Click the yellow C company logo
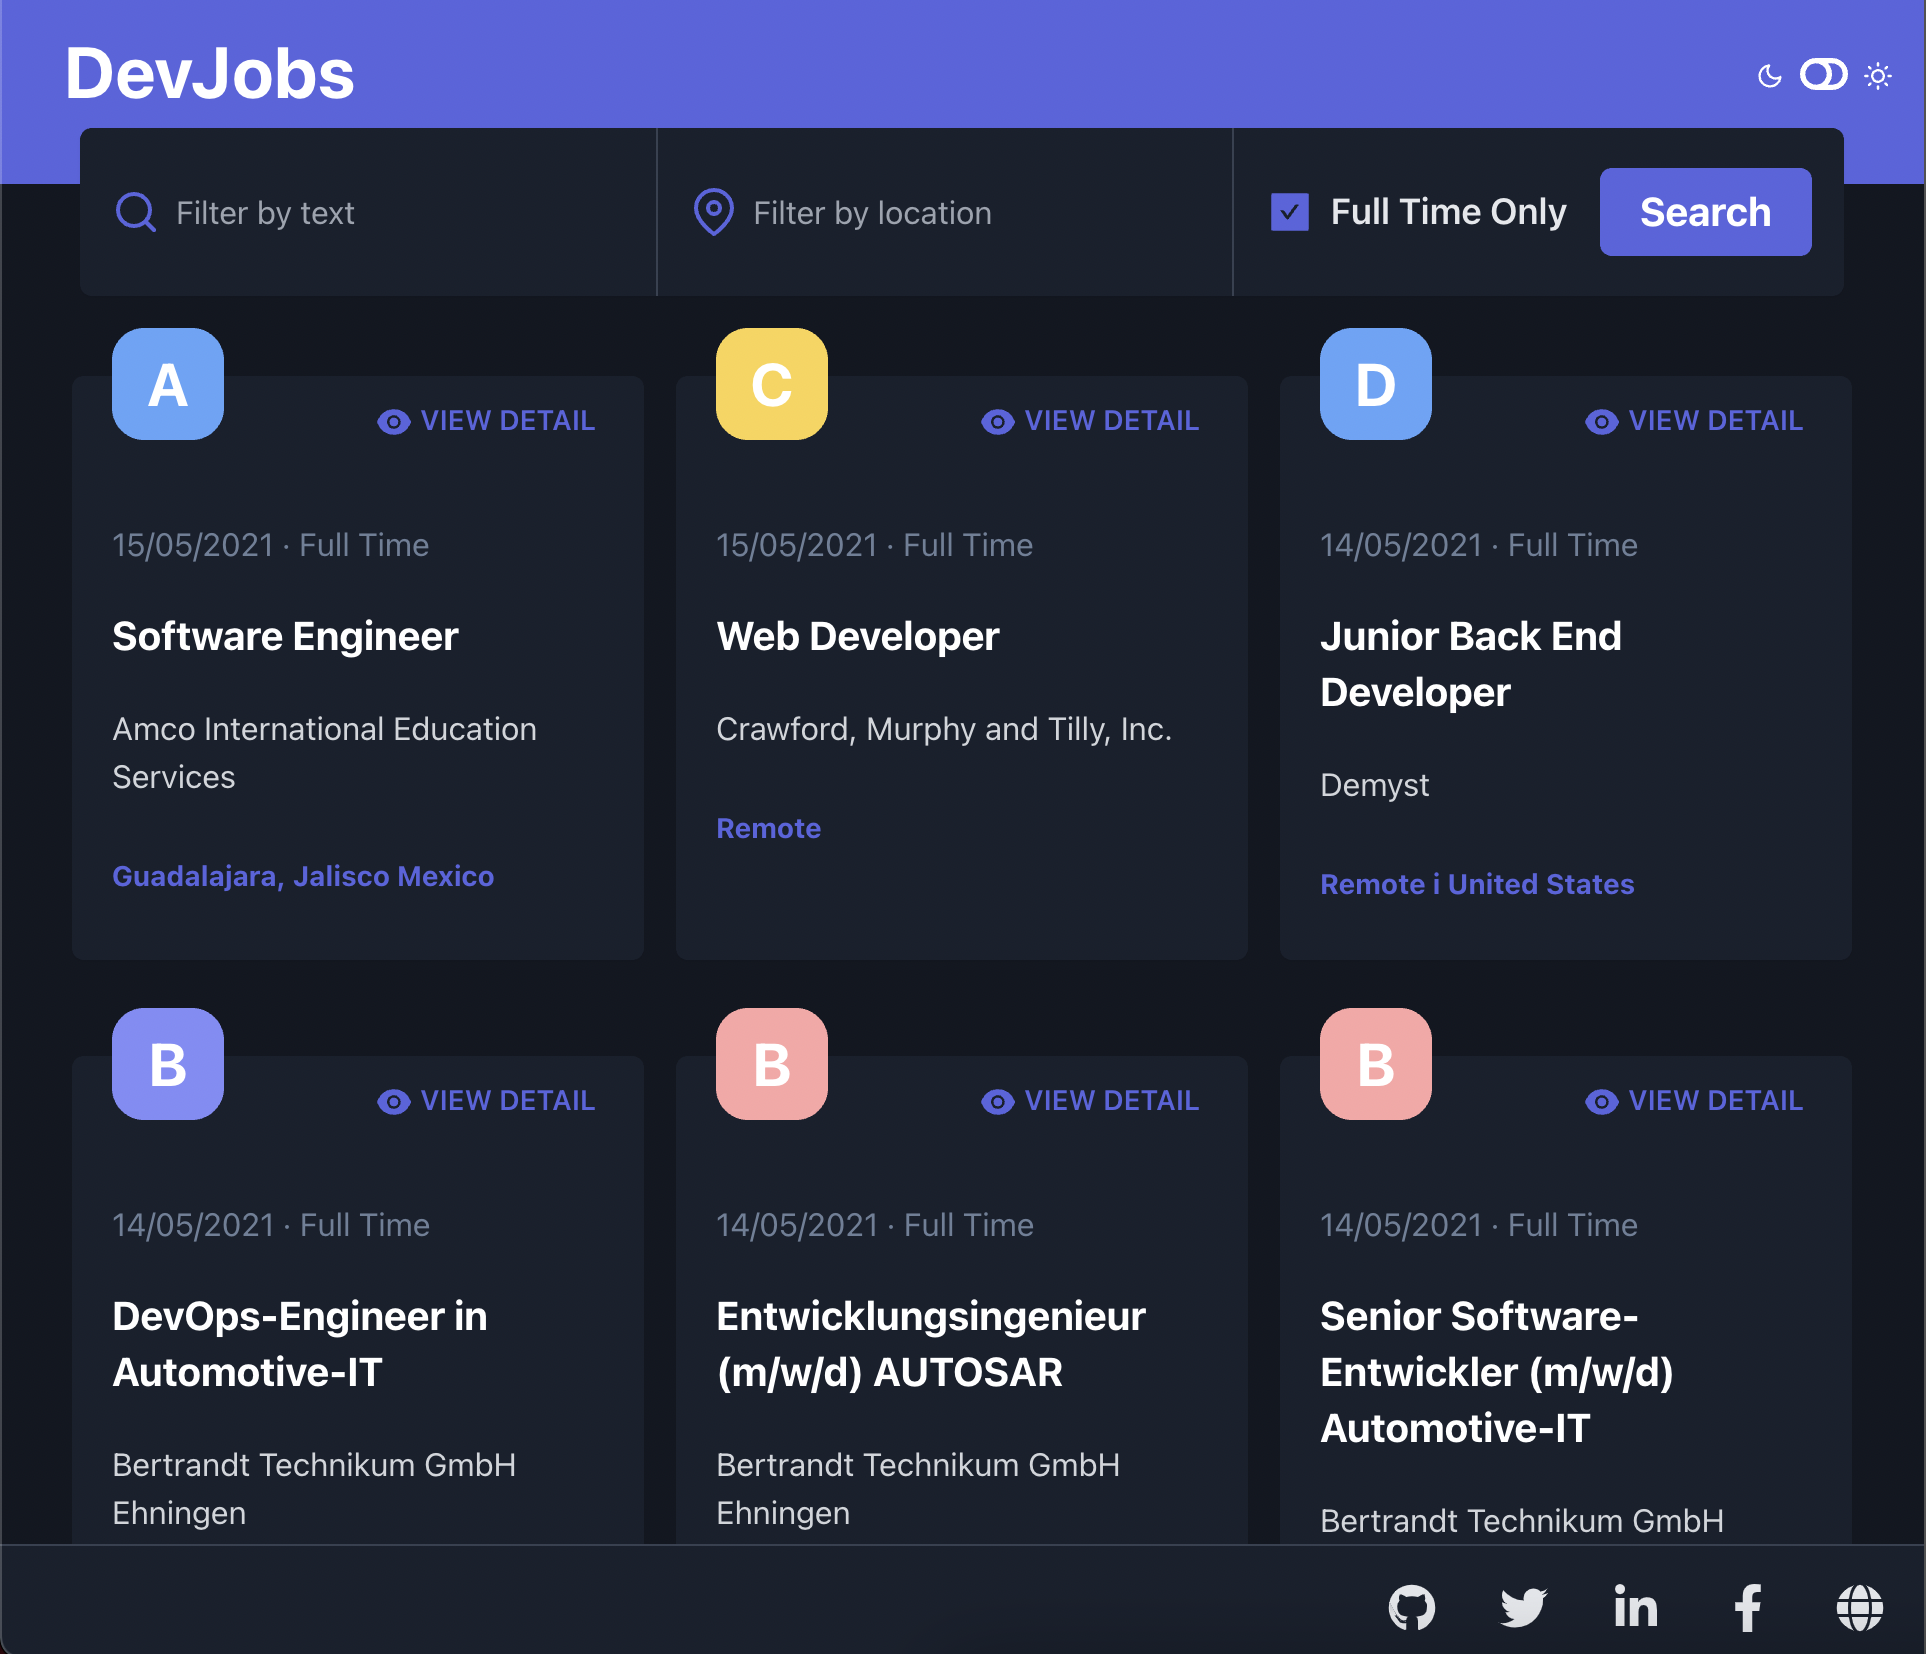This screenshot has width=1926, height=1654. (x=771, y=384)
